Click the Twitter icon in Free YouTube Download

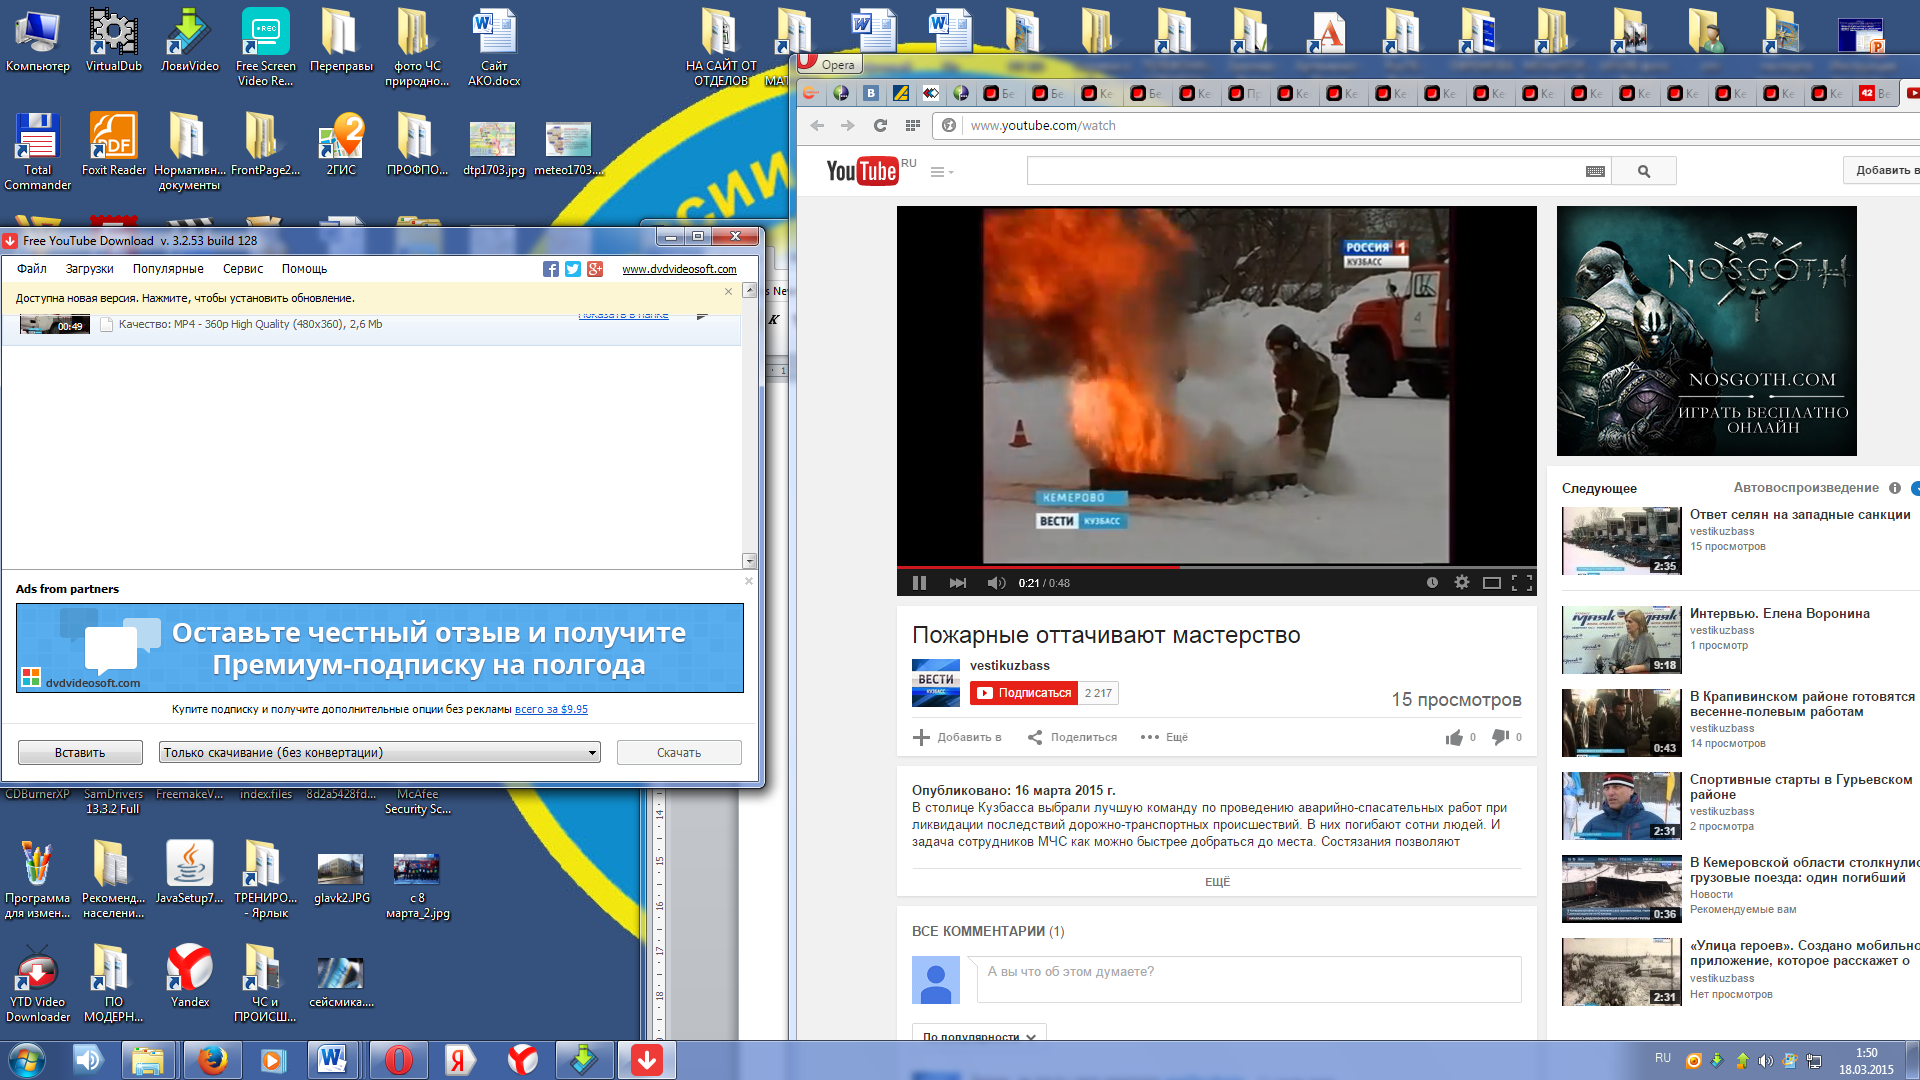tap(573, 269)
